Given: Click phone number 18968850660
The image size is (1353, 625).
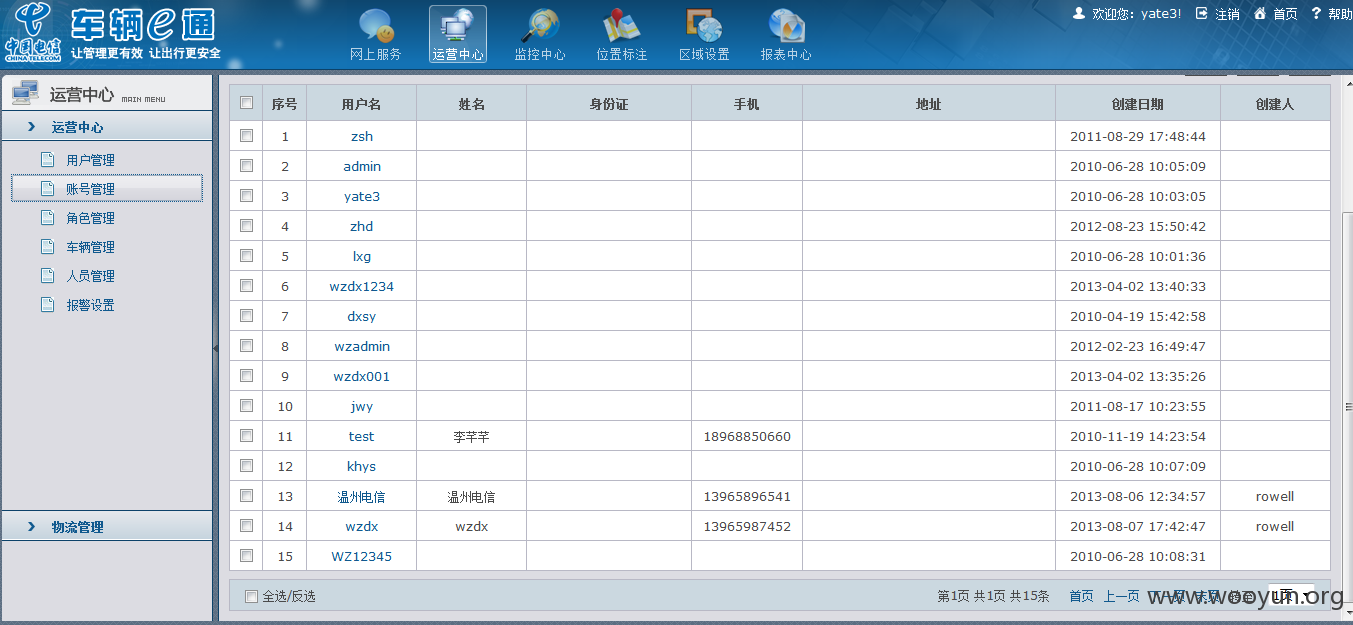Looking at the screenshot, I should pyautogui.click(x=747, y=436).
